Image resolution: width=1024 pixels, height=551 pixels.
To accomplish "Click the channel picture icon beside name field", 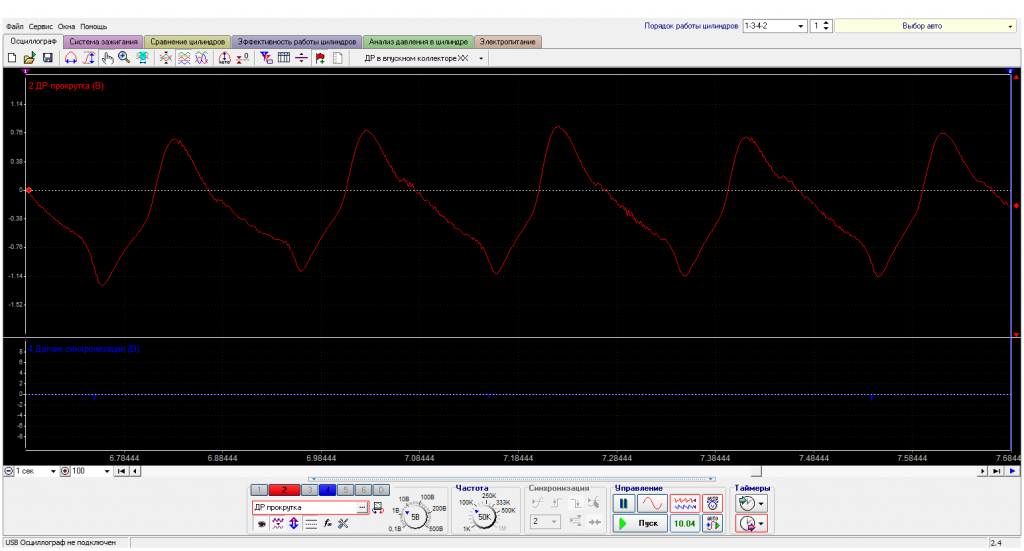I will 377,507.
